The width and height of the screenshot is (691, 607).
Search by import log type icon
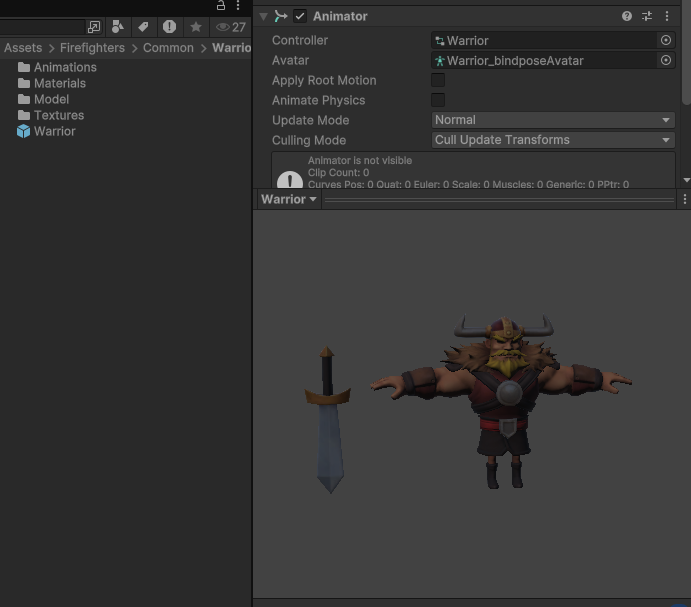[169, 27]
